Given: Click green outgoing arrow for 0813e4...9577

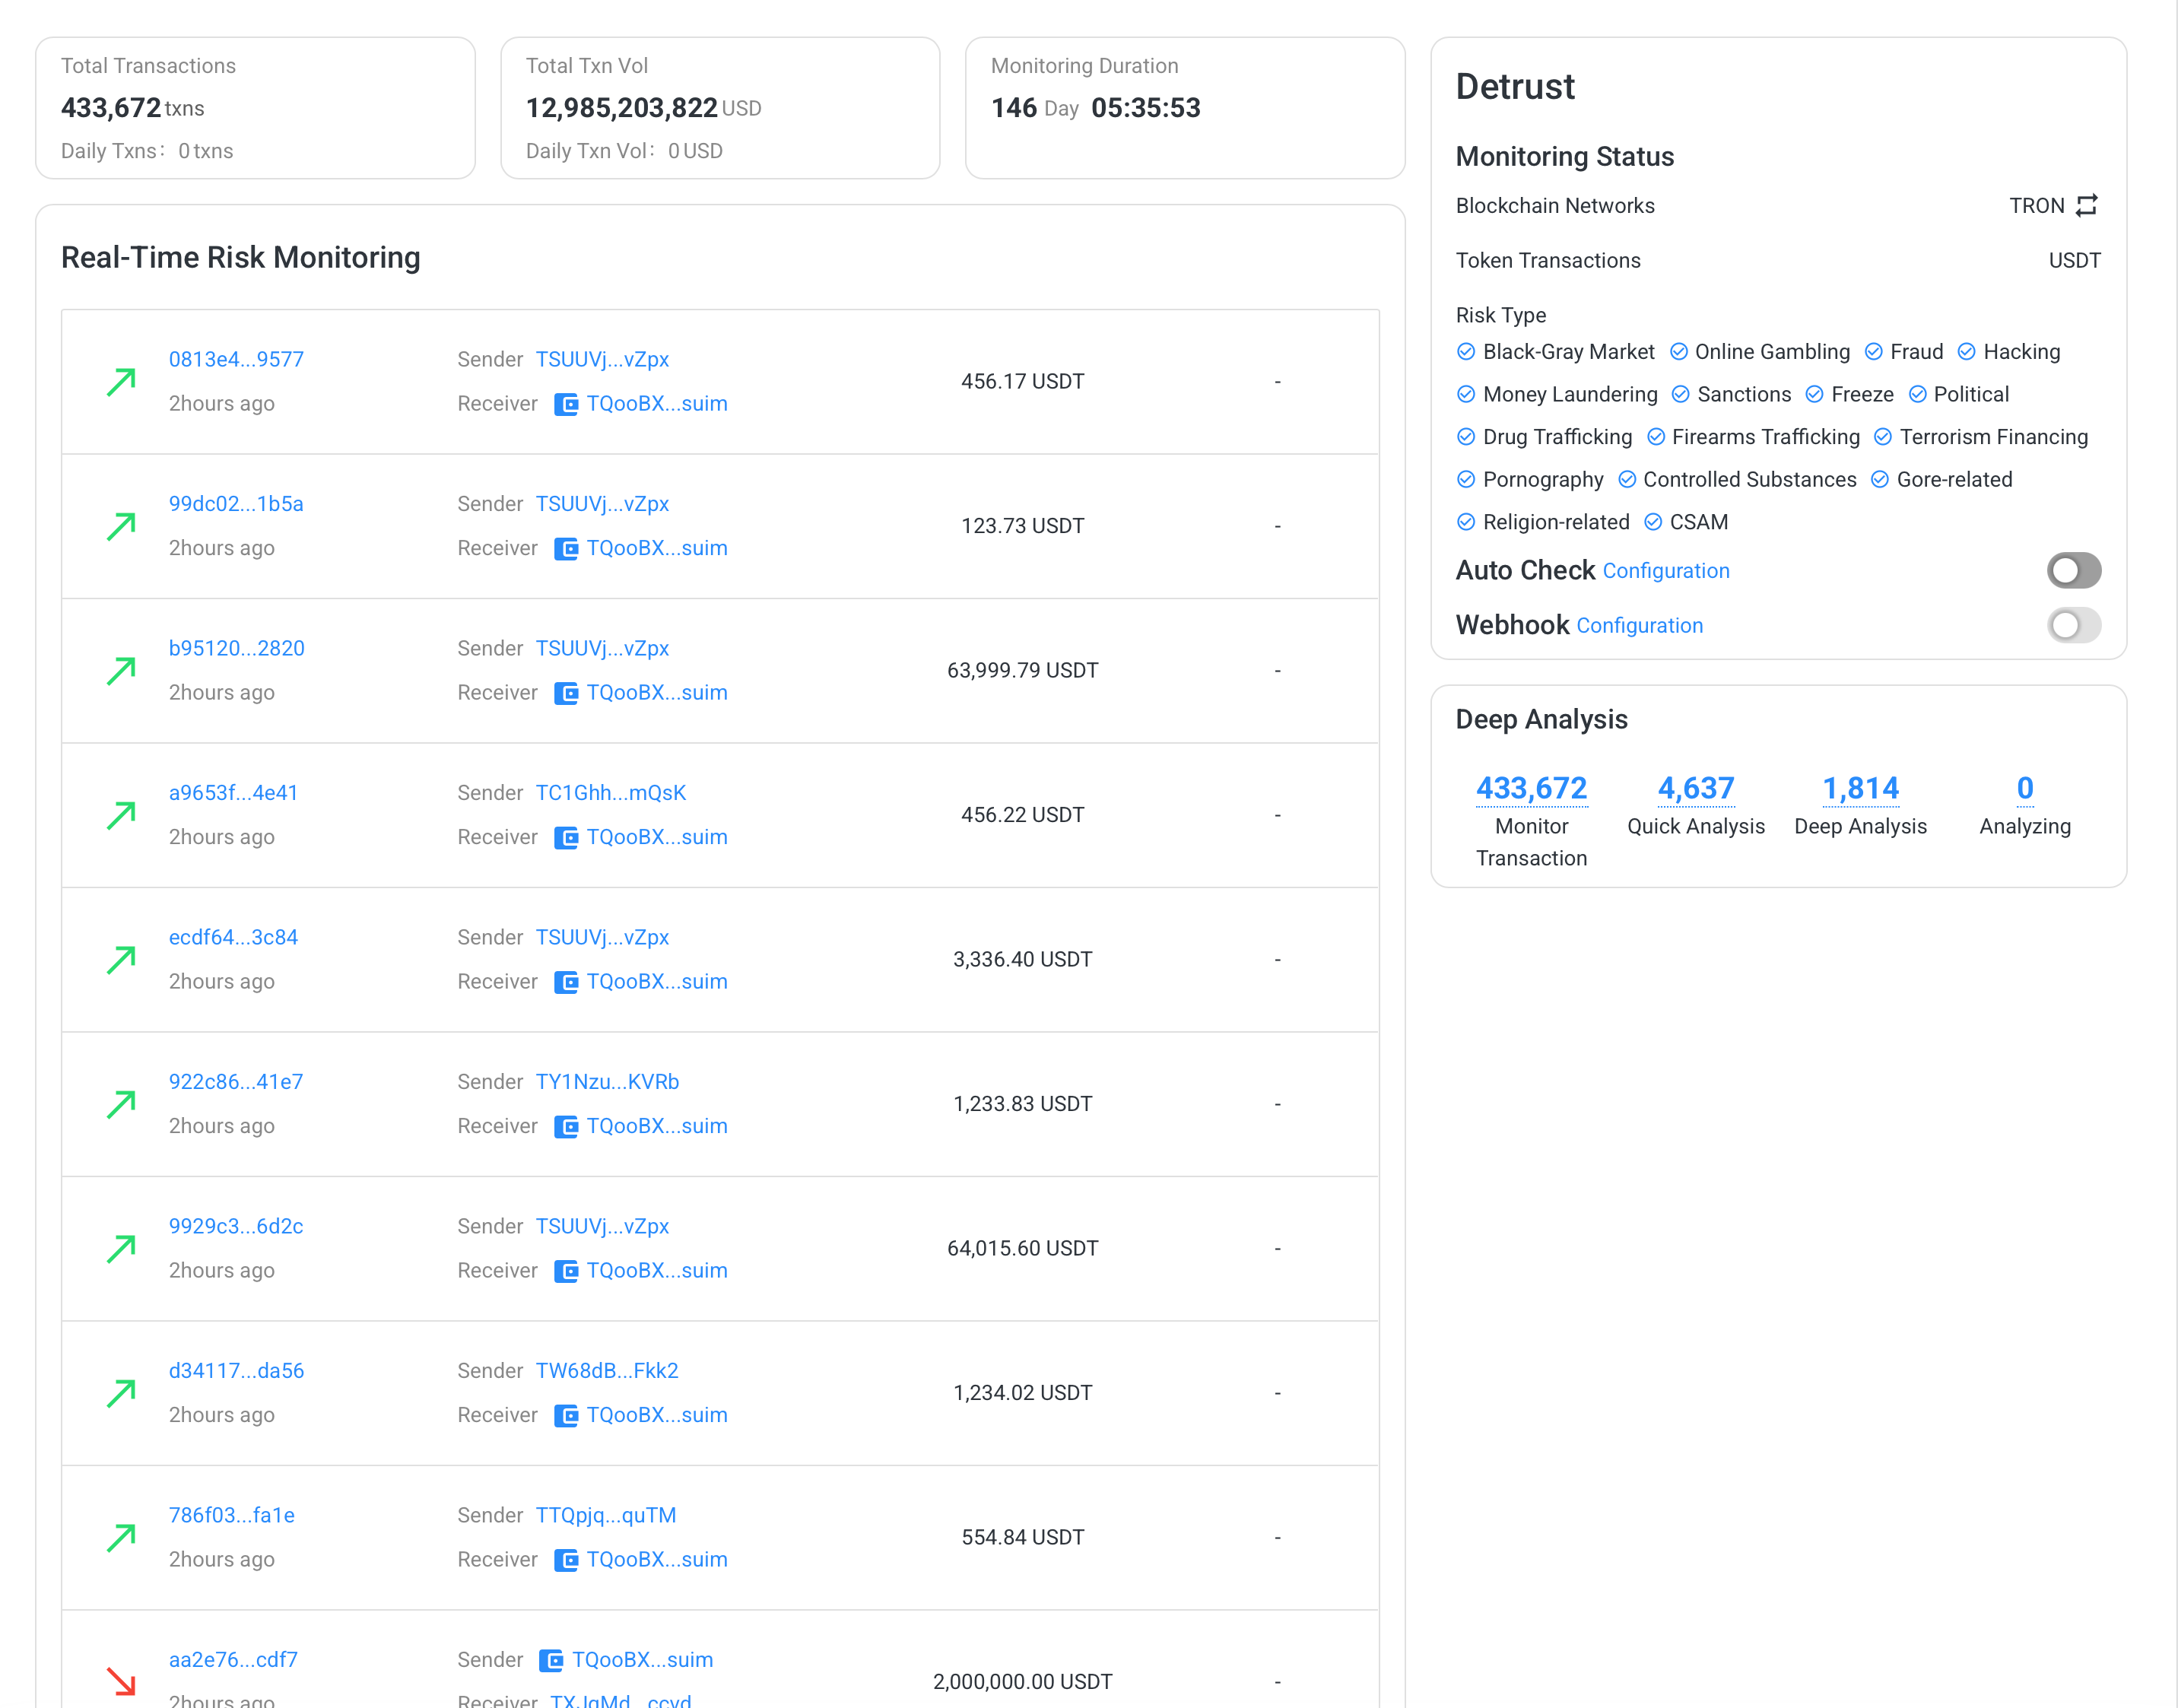Looking at the screenshot, I should coord(121,382).
